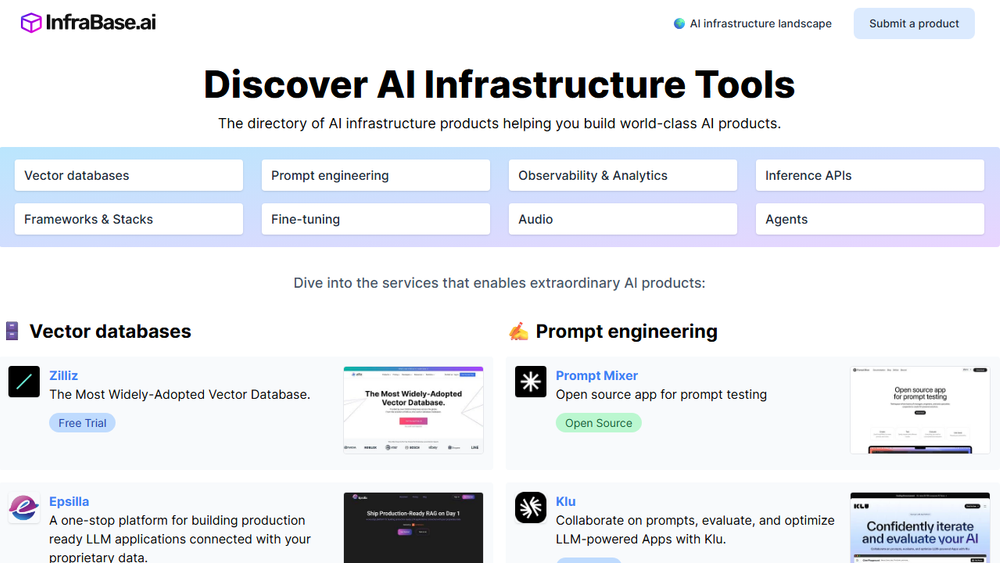Open the Klu website screenshot thumbnail
The image size is (1000, 563).
pyautogui.click(x=920, y=527)
